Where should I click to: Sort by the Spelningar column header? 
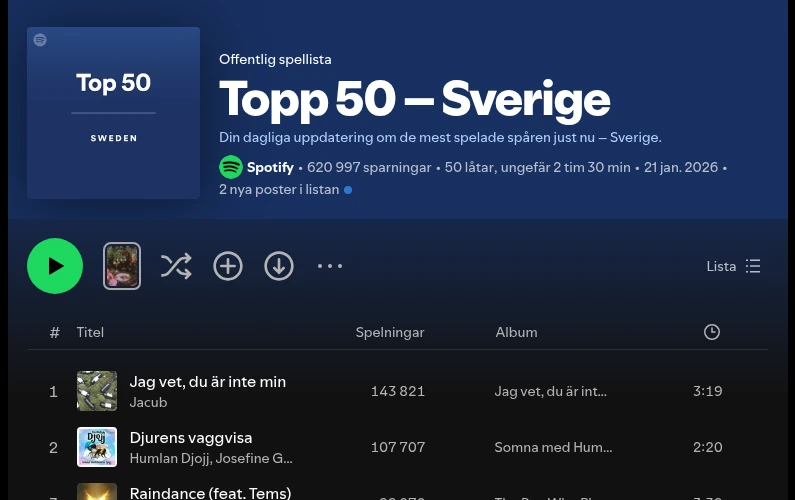coord(390,332)
